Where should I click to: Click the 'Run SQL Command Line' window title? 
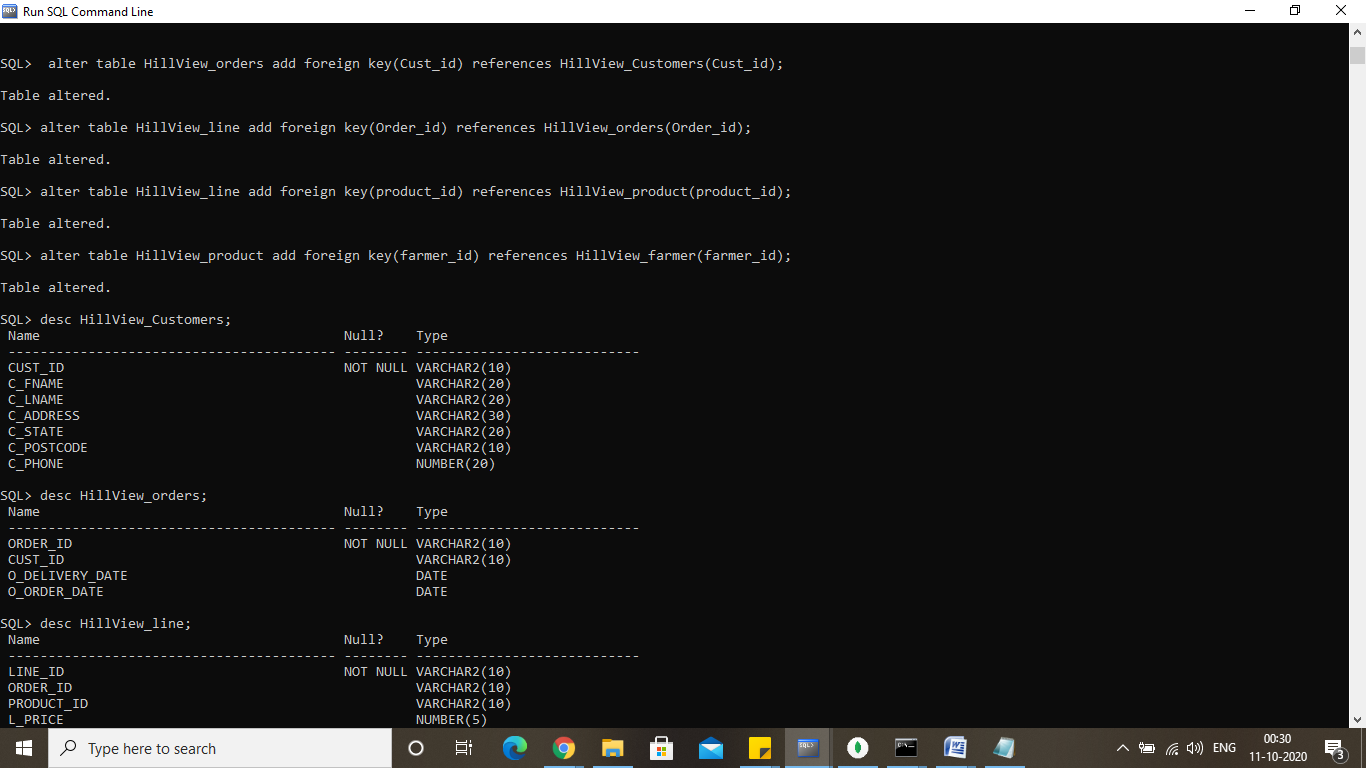click(88, 12)
